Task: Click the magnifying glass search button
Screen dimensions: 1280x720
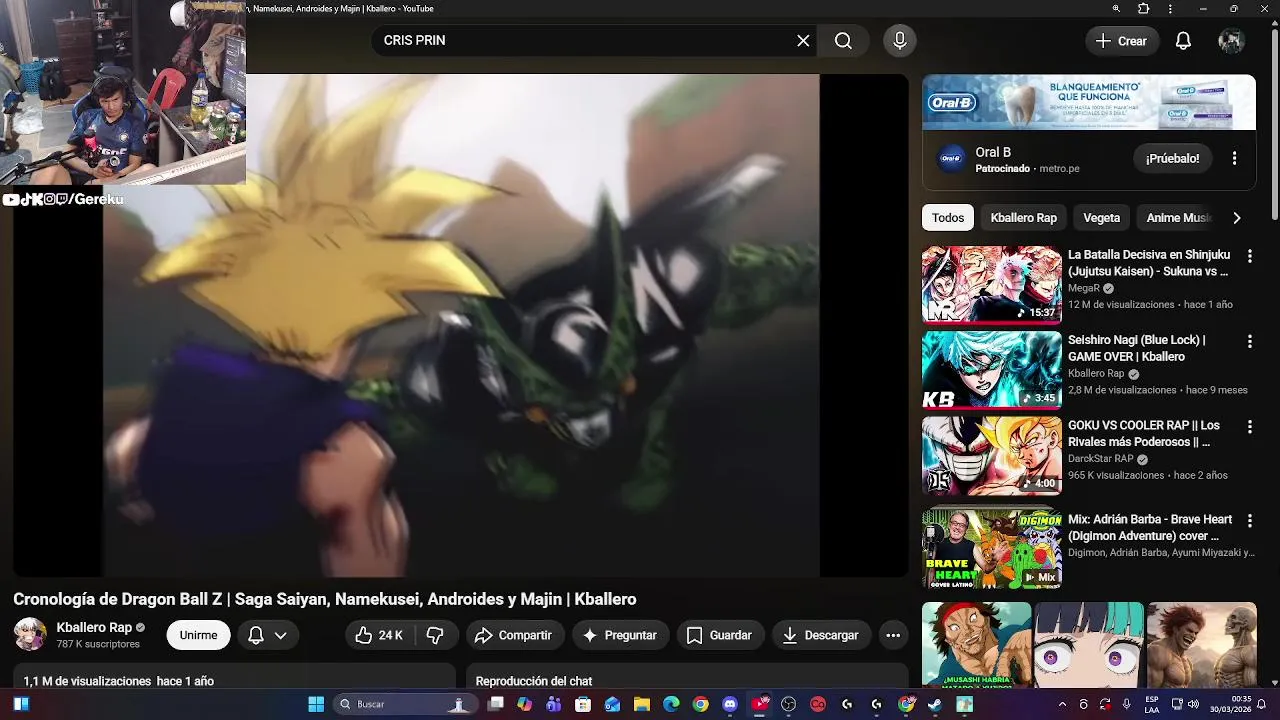Action: coord(843,41)
